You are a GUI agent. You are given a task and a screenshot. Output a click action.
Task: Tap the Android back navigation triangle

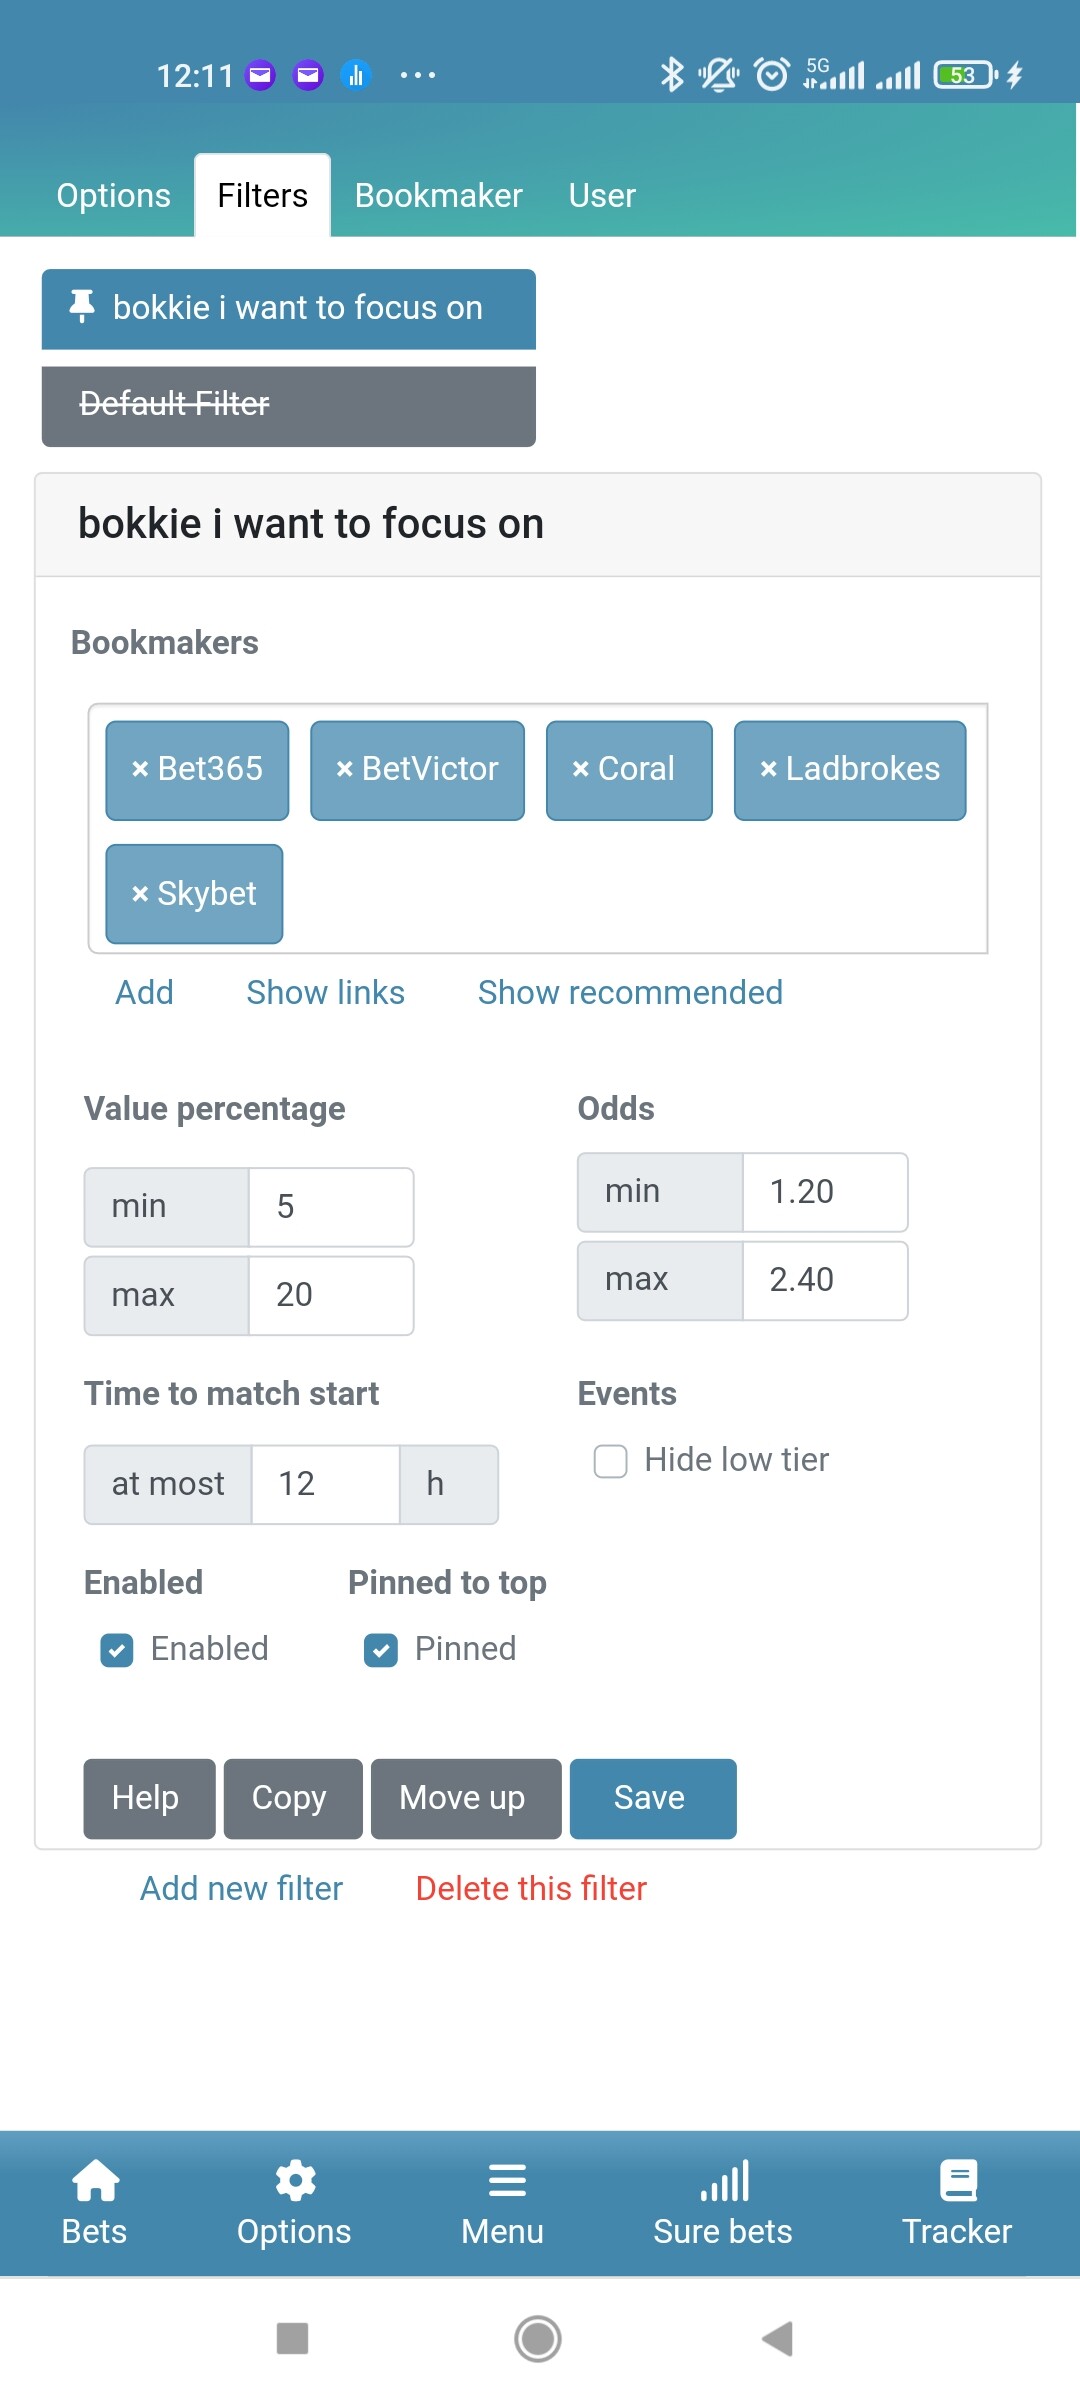tap(777, 2339)
